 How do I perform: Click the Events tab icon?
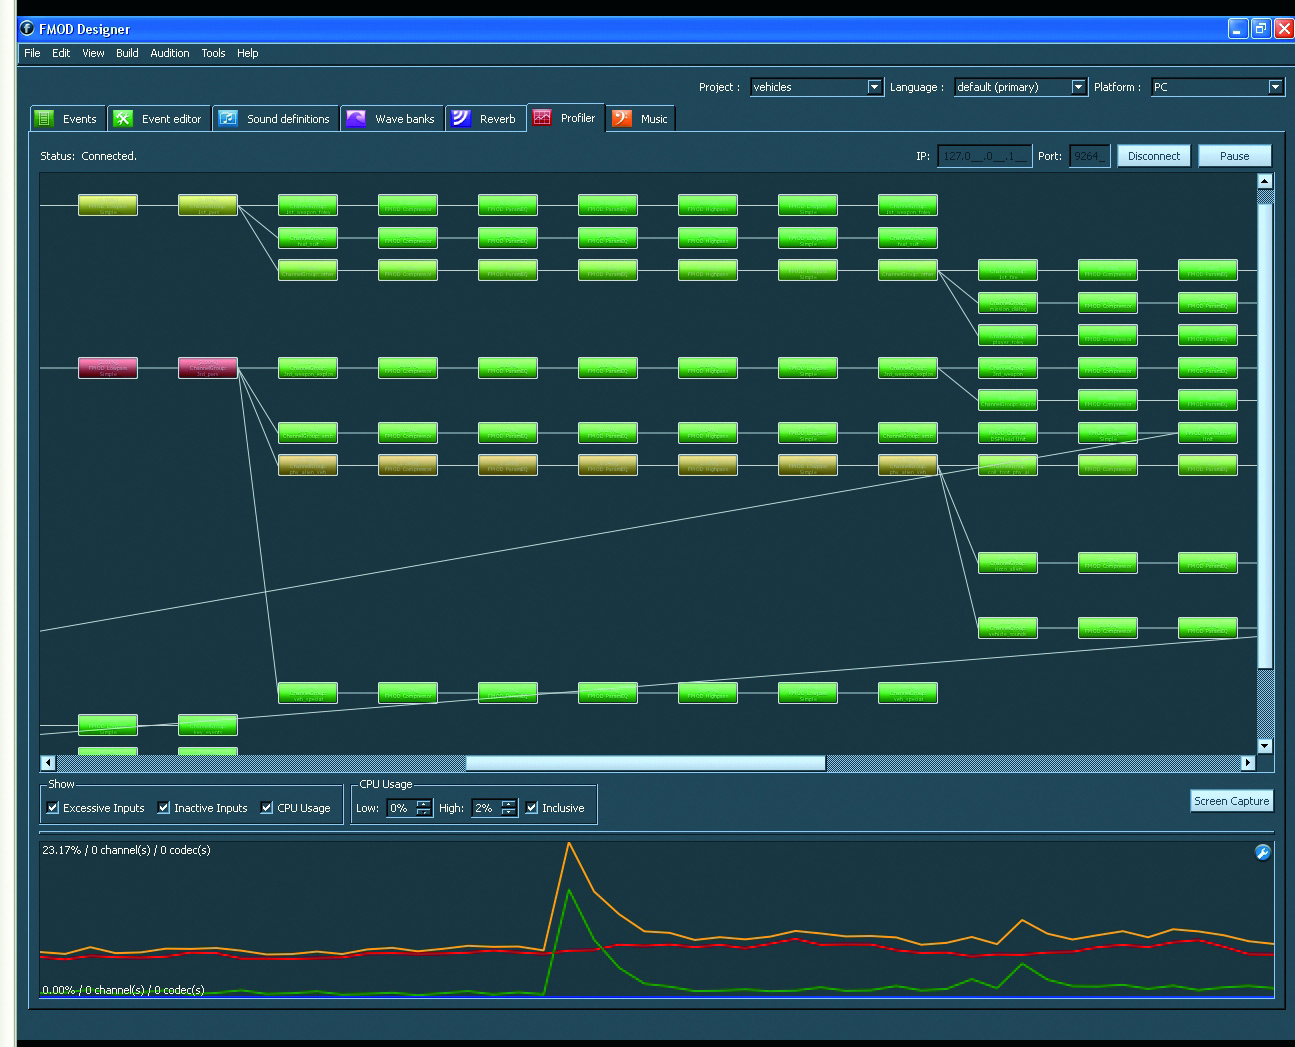pos(44,119)
